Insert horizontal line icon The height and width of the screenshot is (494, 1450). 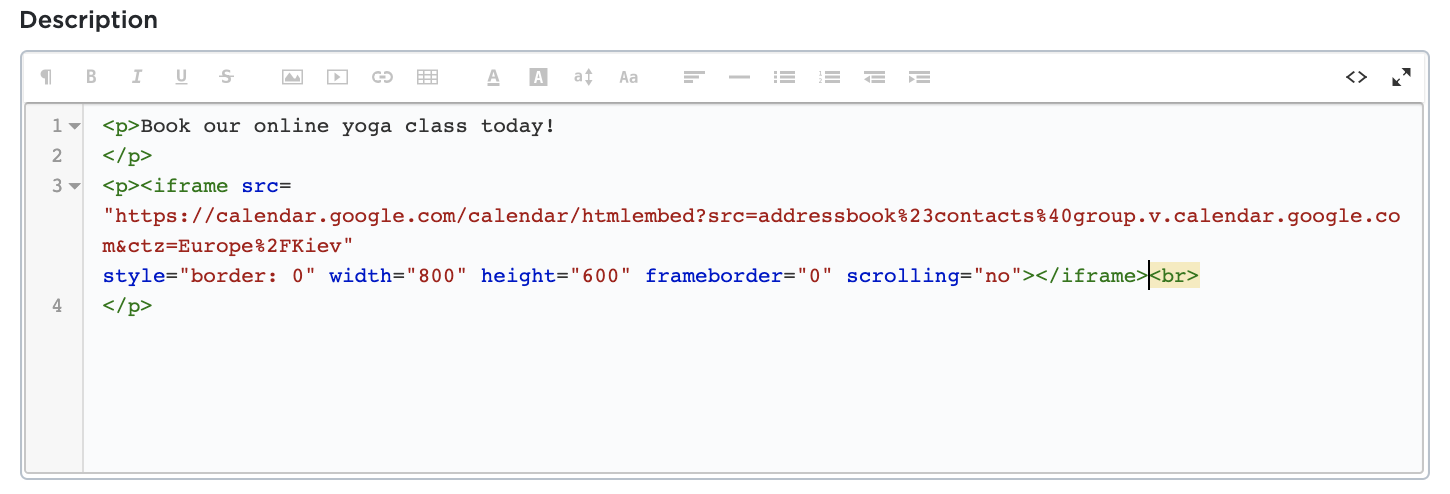(x=739, y=77)
